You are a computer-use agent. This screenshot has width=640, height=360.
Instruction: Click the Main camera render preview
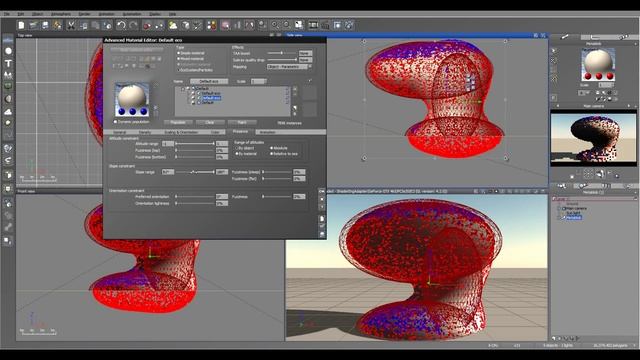[x=593, y=139]
